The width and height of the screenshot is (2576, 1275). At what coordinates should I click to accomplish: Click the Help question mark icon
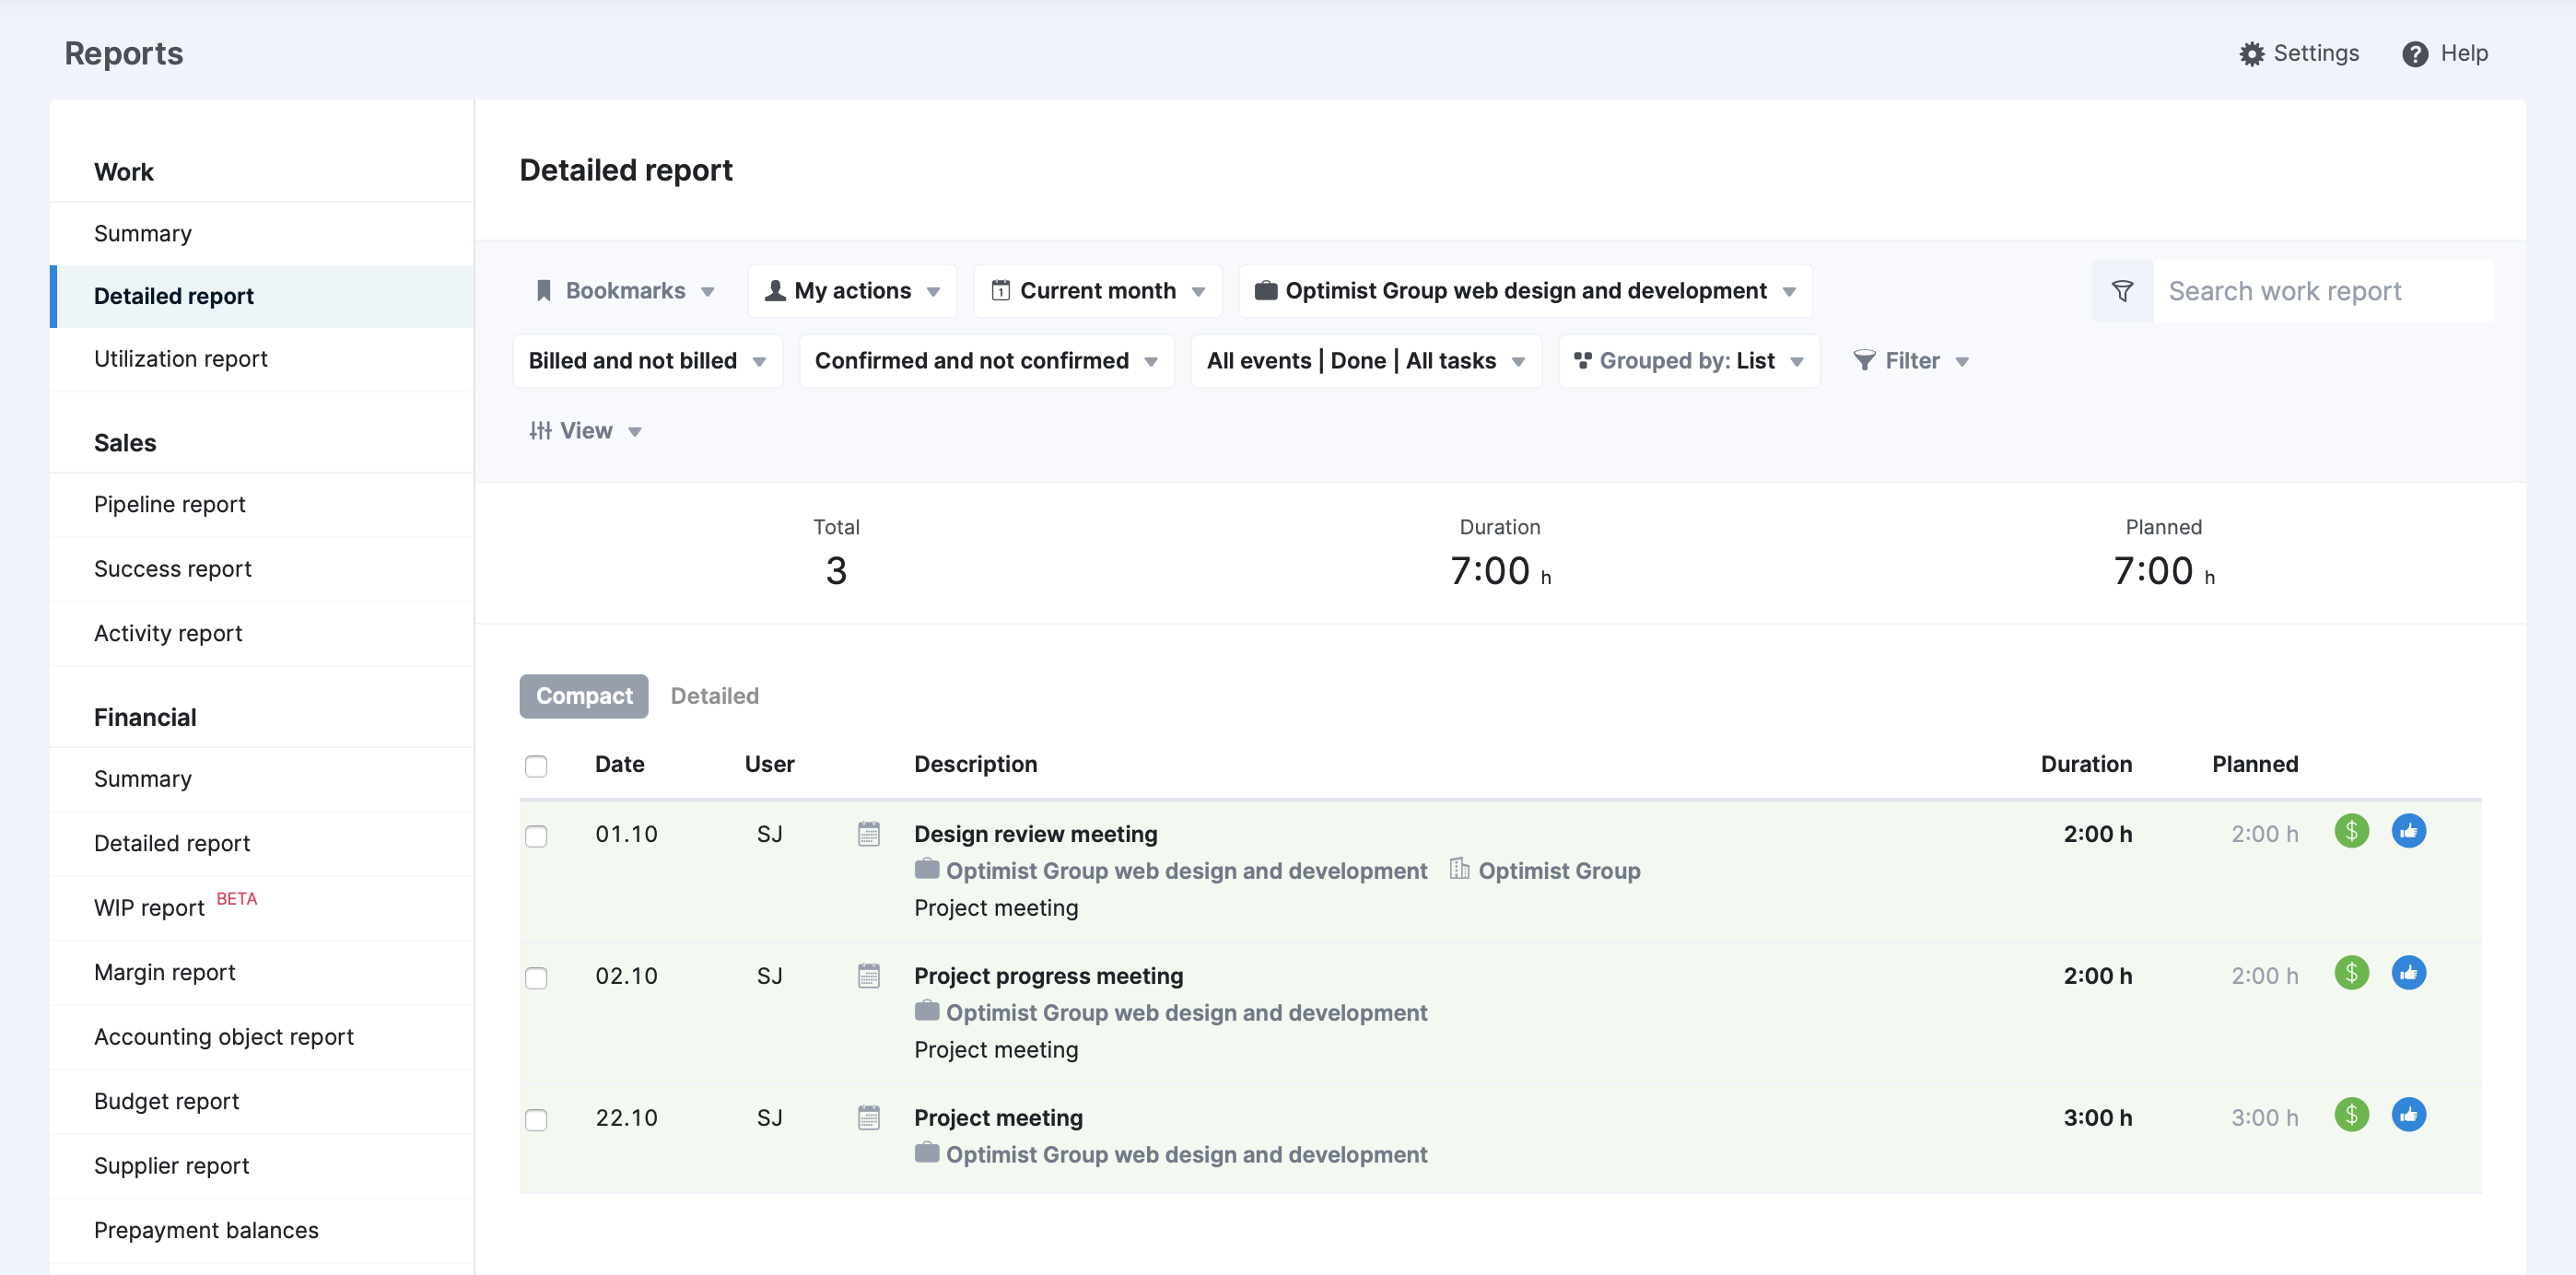tap(2415, 54)
